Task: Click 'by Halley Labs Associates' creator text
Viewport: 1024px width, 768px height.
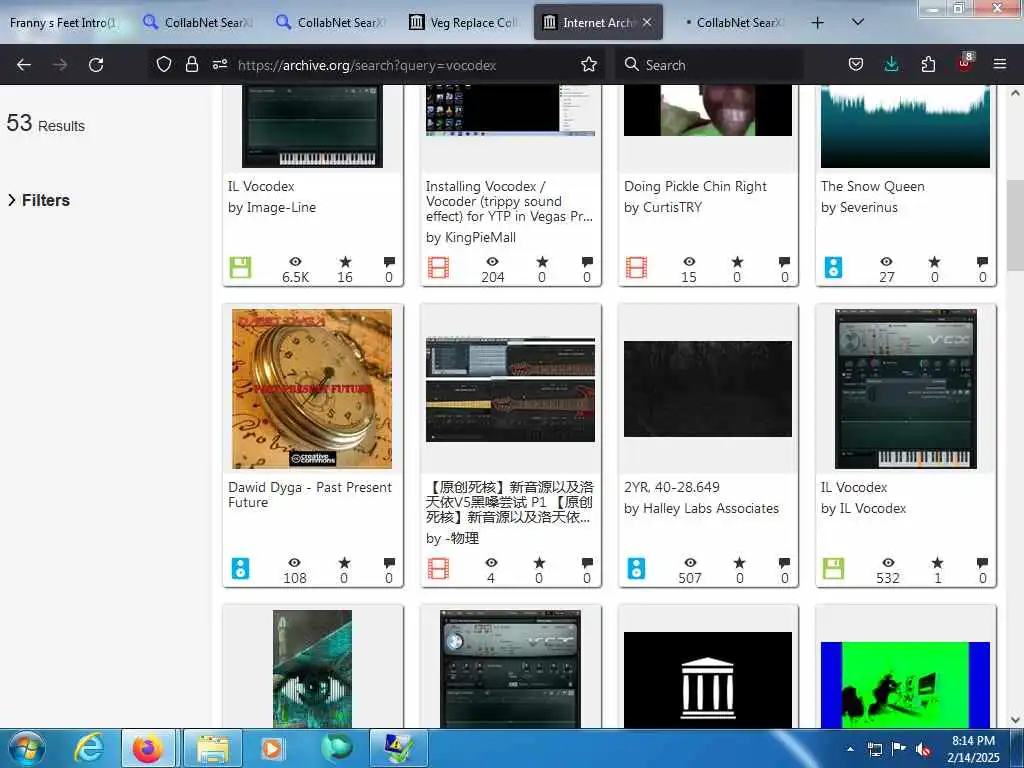Action: (x=701, y=508)
